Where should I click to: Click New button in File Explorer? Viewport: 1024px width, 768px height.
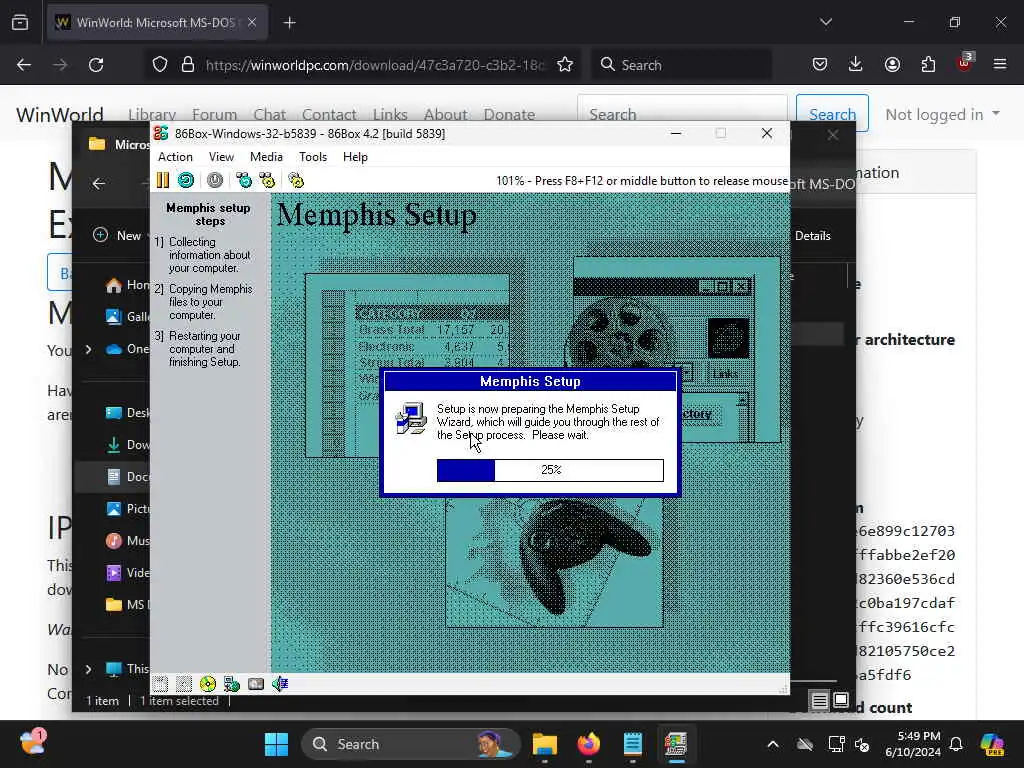click(x=118, y=236)
